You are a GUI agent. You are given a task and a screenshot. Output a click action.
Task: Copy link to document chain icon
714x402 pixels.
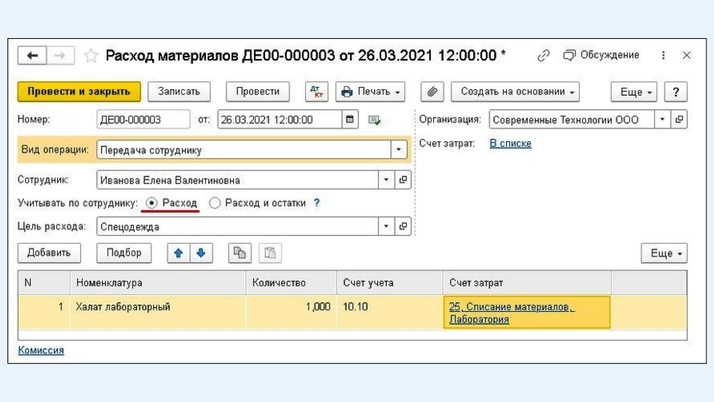pos(543,56)
